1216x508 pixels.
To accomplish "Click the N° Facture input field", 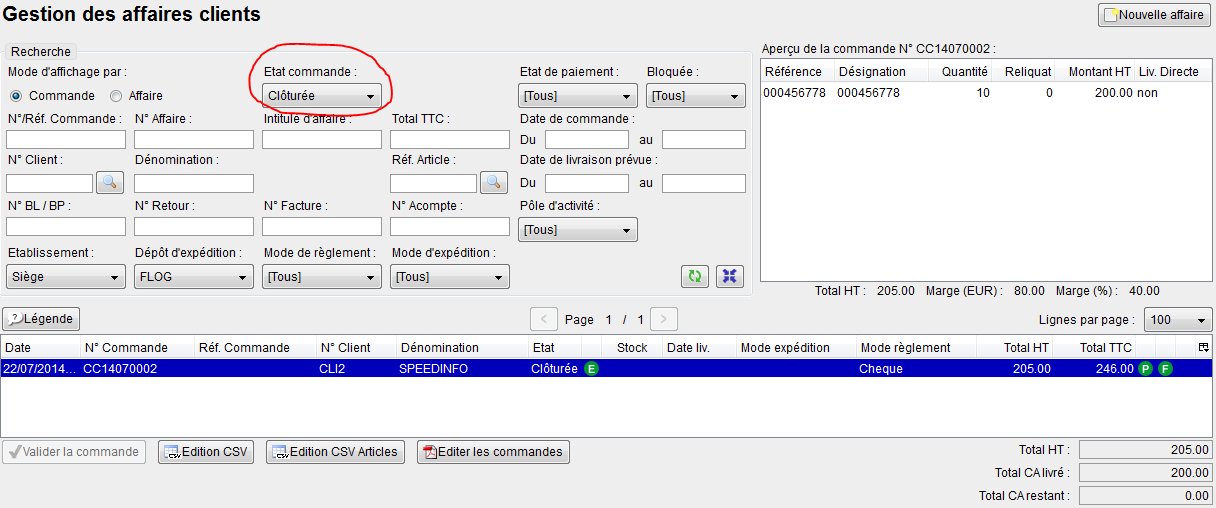I will point(322,226).
